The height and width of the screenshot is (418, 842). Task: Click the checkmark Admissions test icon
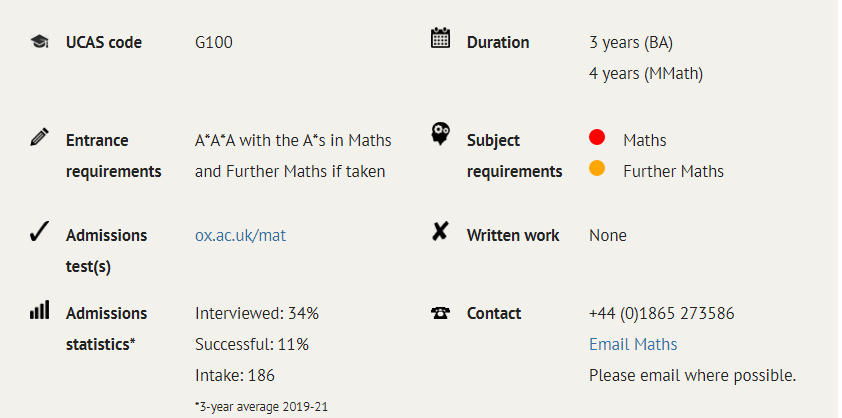pyautogui.click(x=39, y=233)
